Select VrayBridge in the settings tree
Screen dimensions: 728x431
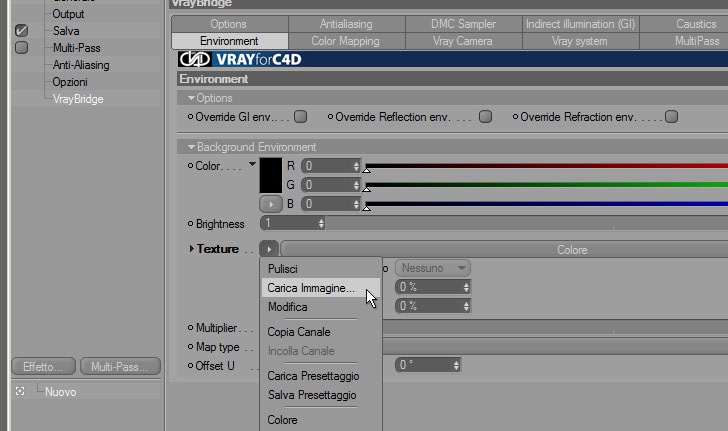[78, 99]
